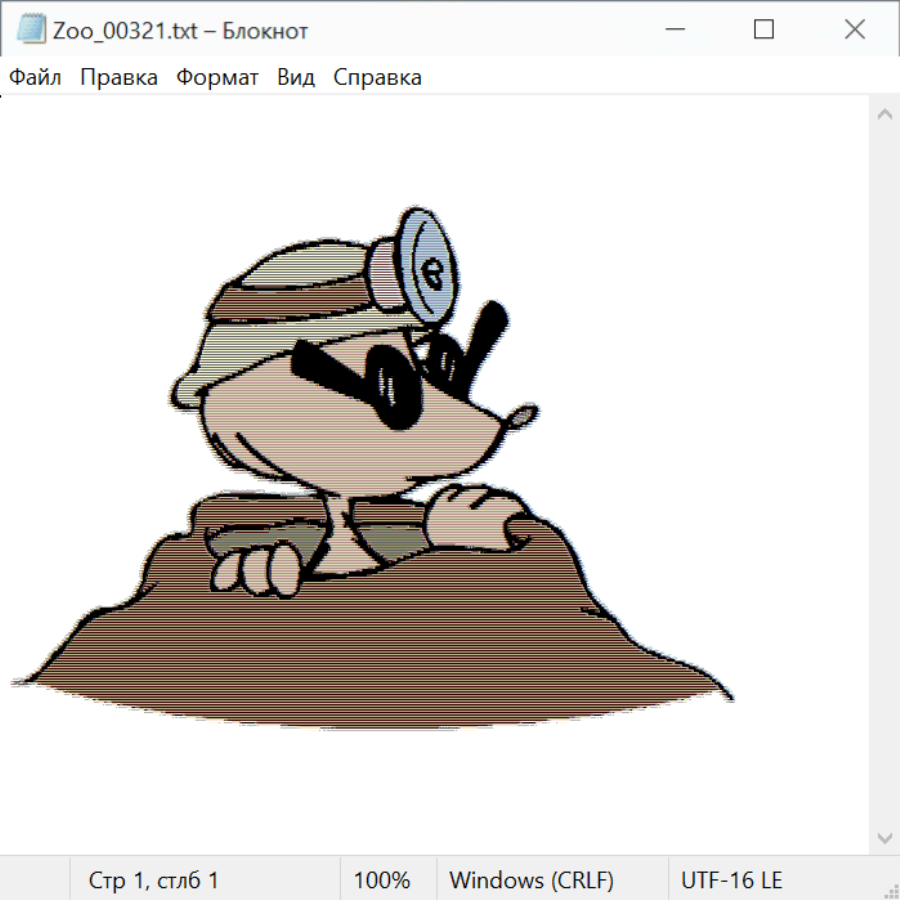The width and height of the screenshot is (900, 900).
Task: Open the Файл menu
Action: (35, 78)
